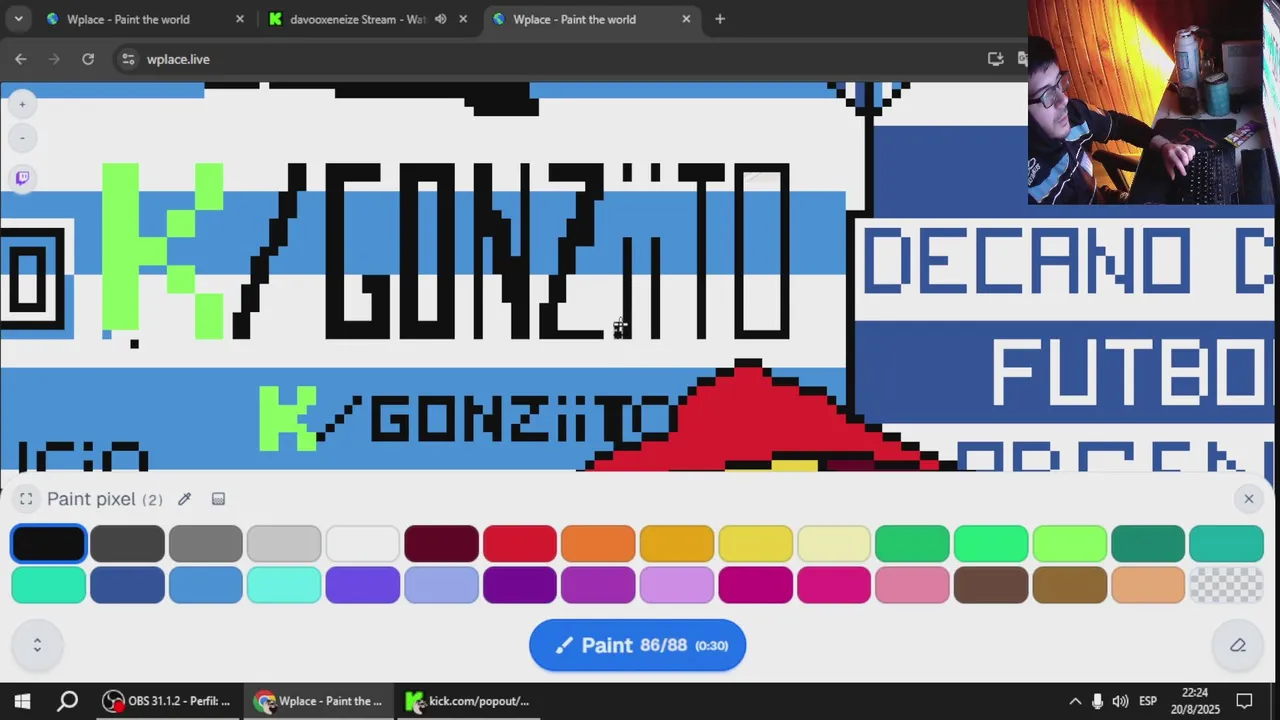Select salmon pink color swatch
Image resolution: width=1280 pixels, height=720 pixels.
coord(912,585)
